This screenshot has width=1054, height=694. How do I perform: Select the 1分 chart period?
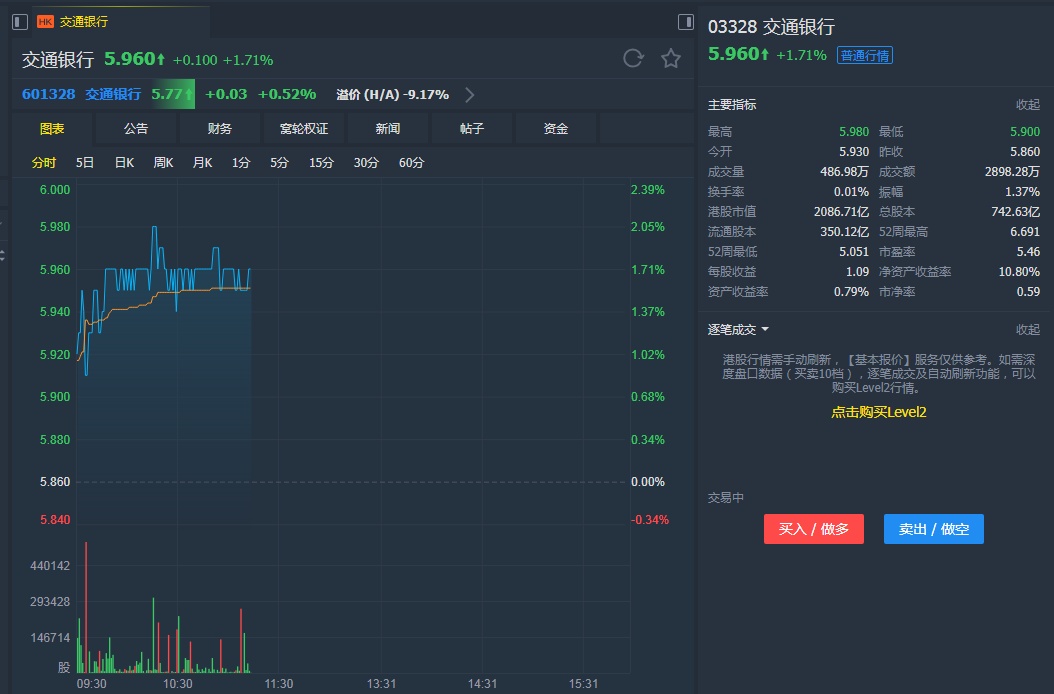click(x=241, y=163)
